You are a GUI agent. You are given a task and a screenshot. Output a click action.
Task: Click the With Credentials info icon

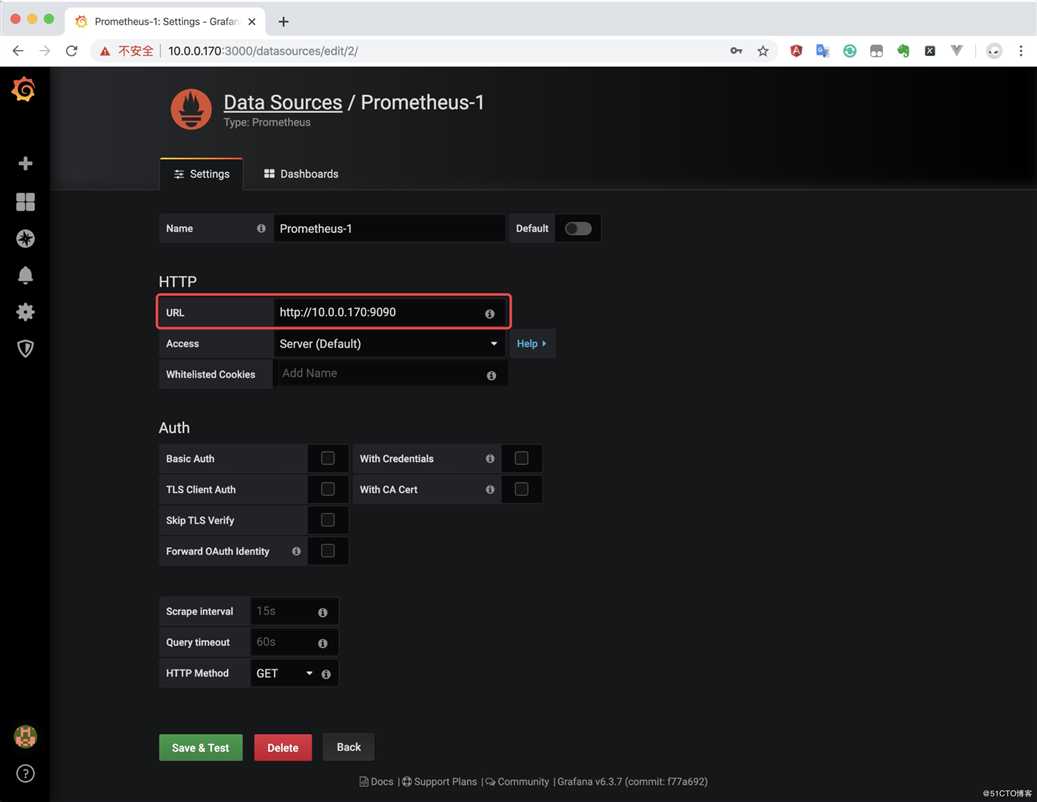489,458
